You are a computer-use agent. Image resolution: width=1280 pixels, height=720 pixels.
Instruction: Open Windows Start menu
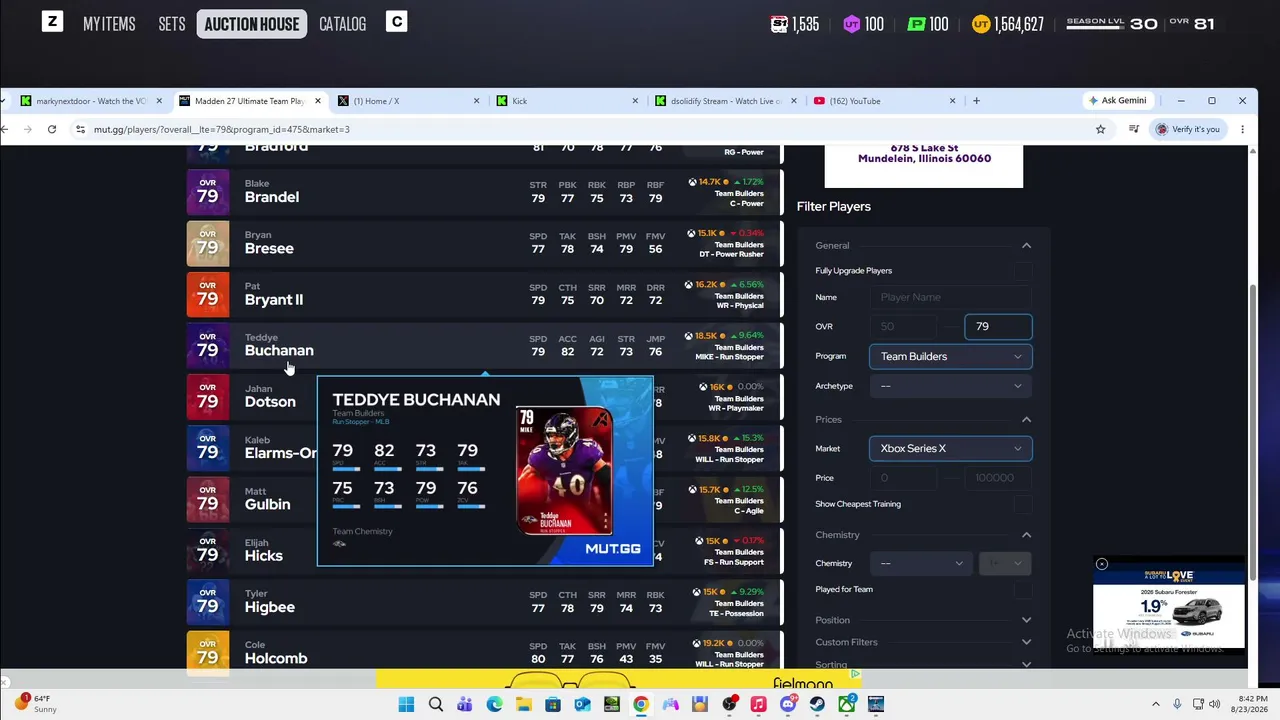pyautogui.click(x=406, y=705)
